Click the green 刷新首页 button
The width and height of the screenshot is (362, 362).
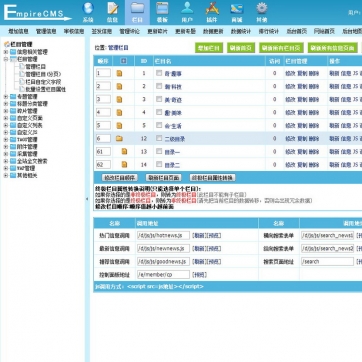[241, 48]
